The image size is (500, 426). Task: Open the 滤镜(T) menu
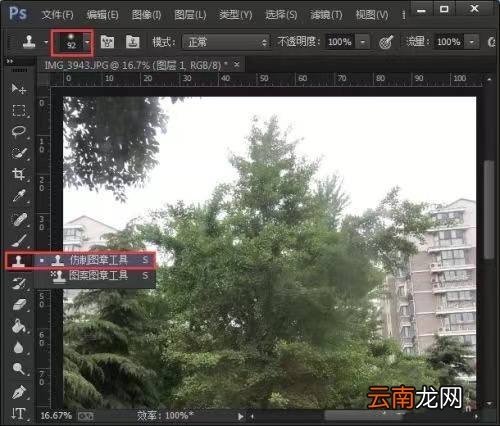[326, 15]
